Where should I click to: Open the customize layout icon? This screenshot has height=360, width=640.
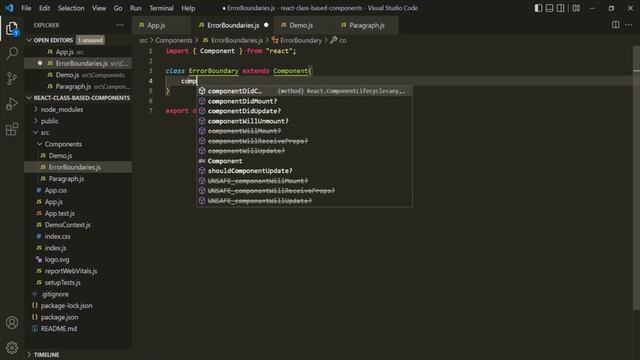pyautogui.click(x=576, y=8)
